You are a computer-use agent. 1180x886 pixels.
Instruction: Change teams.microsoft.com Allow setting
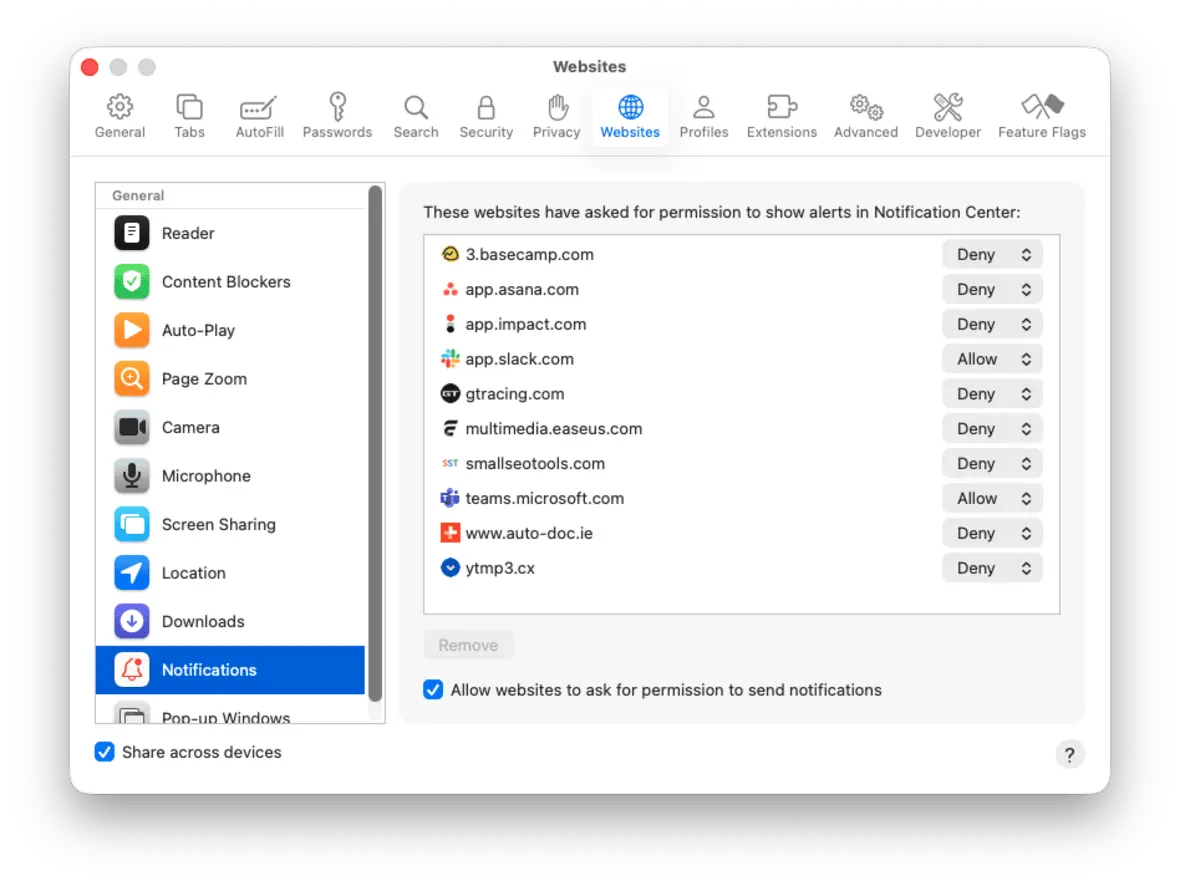[991, 498]
